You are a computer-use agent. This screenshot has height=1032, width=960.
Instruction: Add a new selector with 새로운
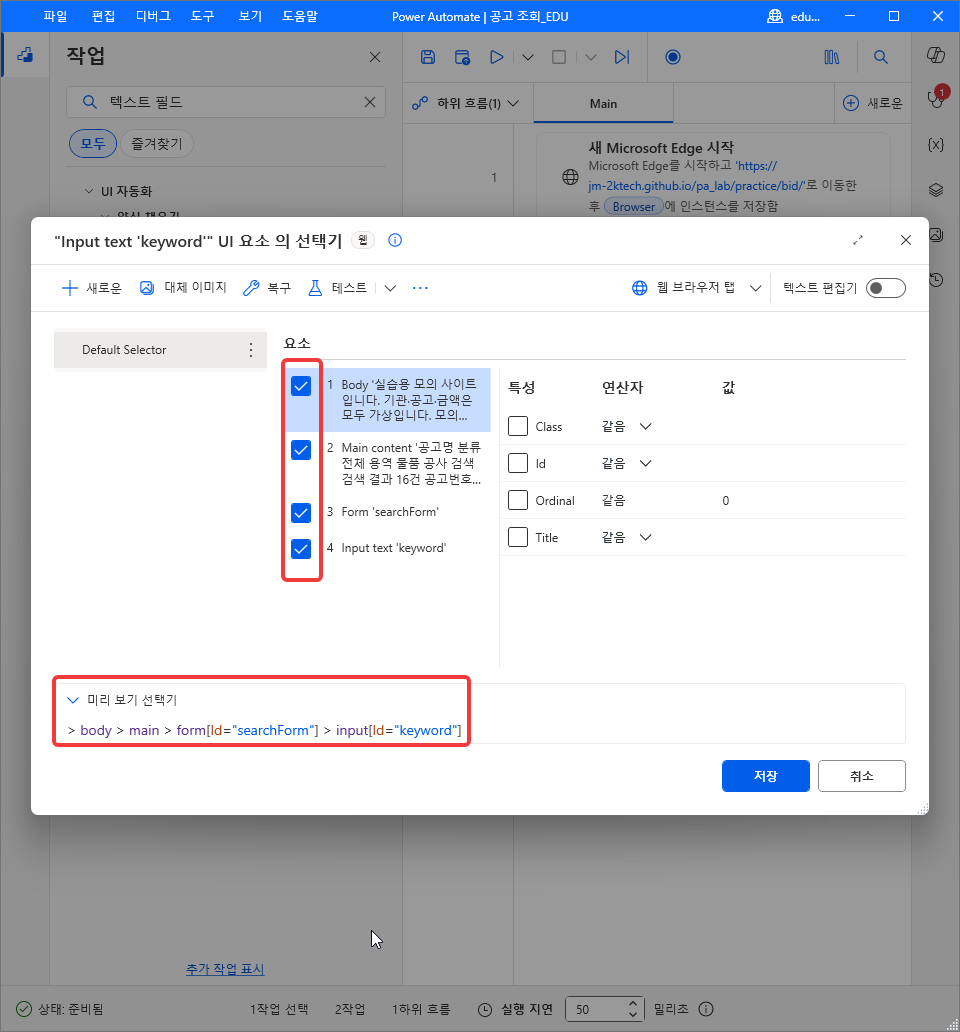(91, 288)
